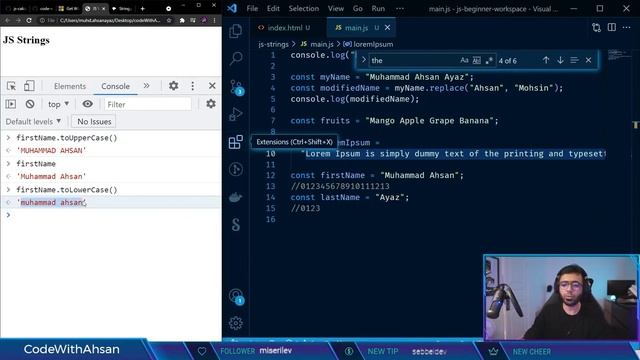Click the Open Changes icon in editor toolbar
Screen dimensions: 640x360
tap(596, 28)
